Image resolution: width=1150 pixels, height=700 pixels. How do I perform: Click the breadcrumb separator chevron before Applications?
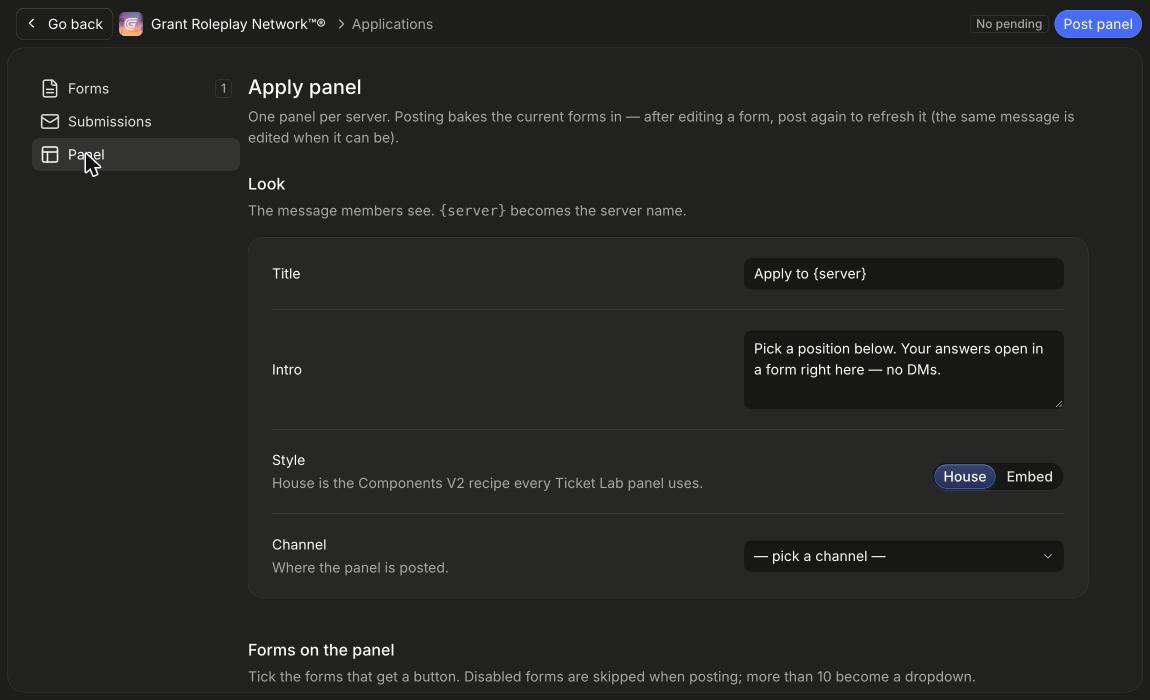click(341, 24)
